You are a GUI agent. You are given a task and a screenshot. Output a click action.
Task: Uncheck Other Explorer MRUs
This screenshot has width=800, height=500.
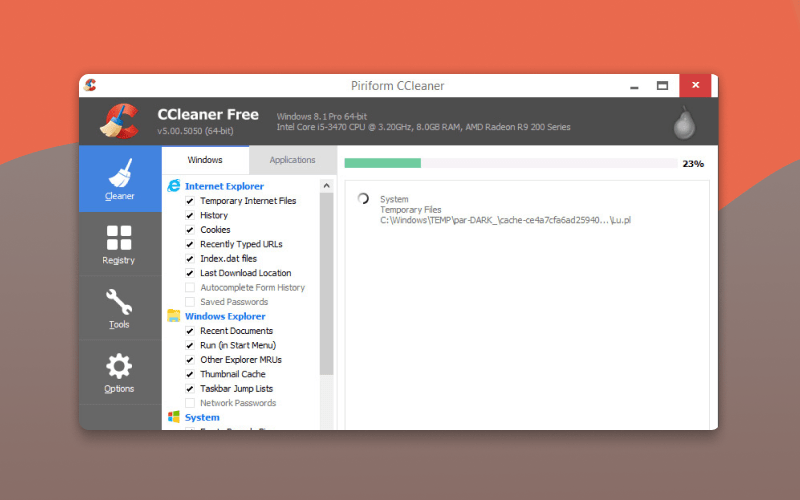pos(190,360)
